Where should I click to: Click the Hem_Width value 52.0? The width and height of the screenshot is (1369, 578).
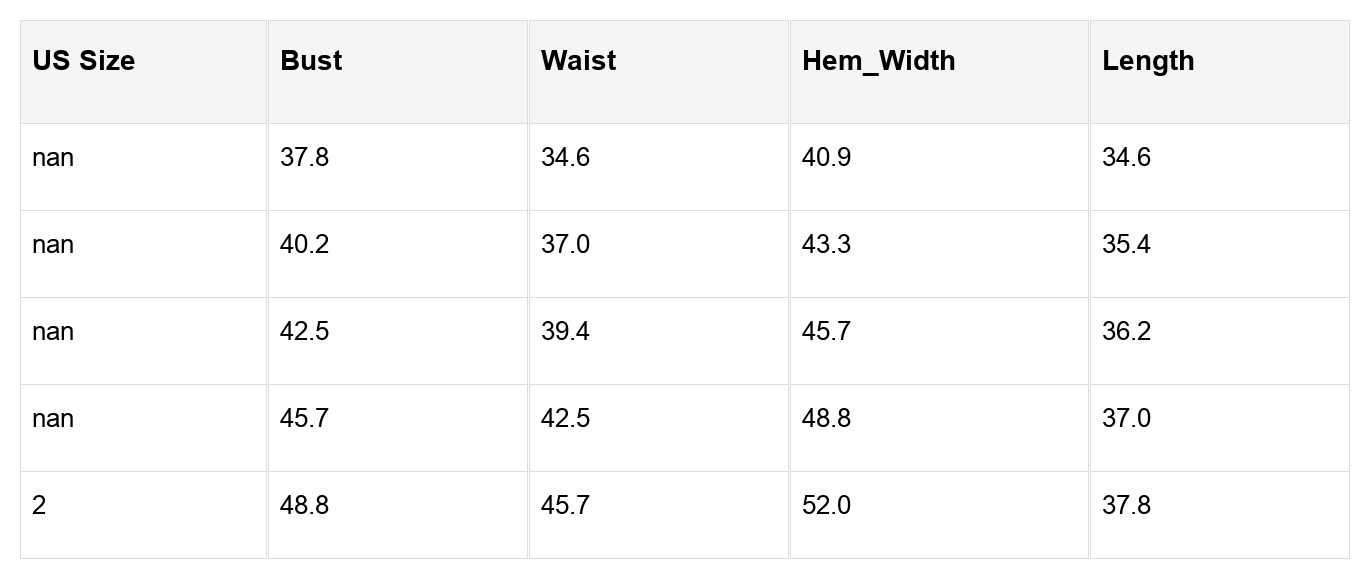(826, 506)
